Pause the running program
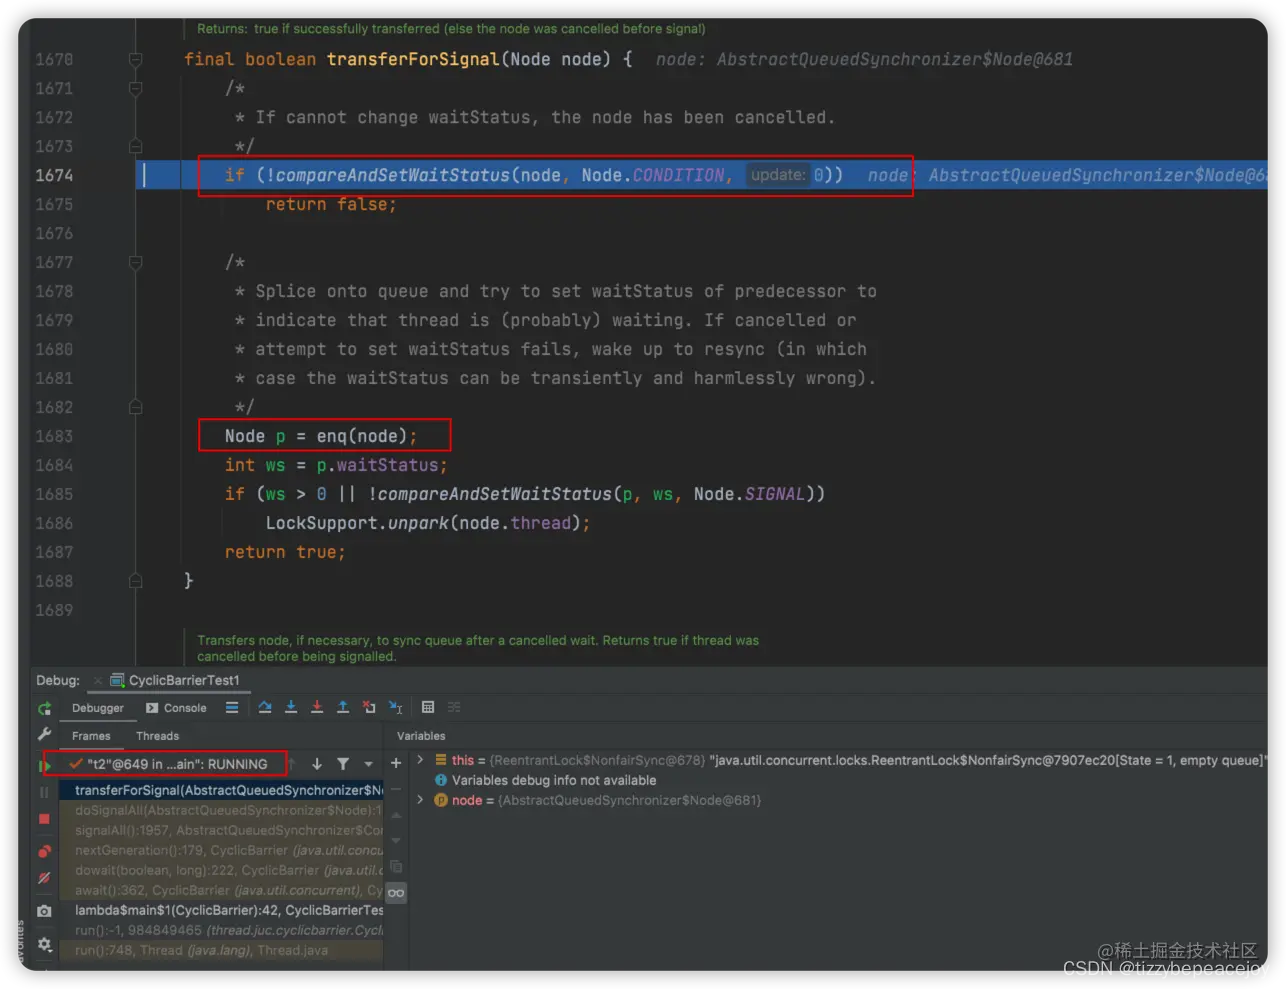 point(44,792)
